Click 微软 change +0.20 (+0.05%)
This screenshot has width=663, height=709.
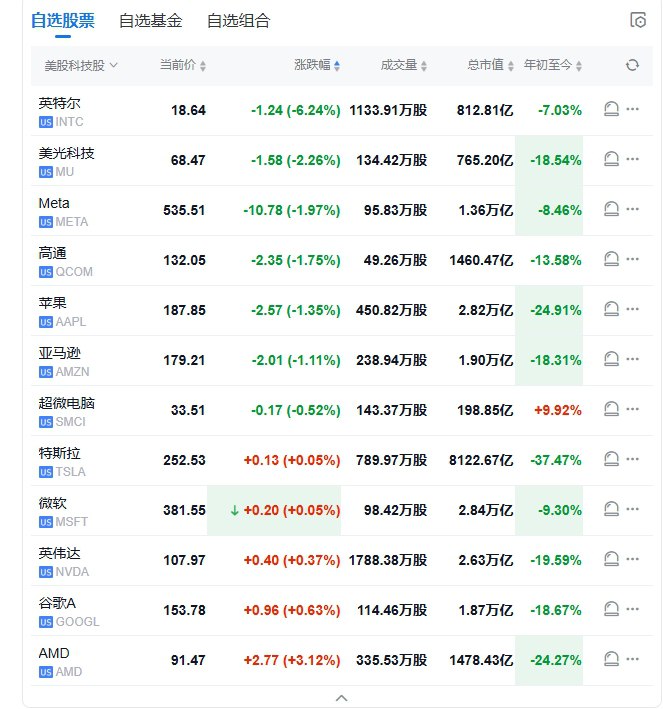(292, 510)
